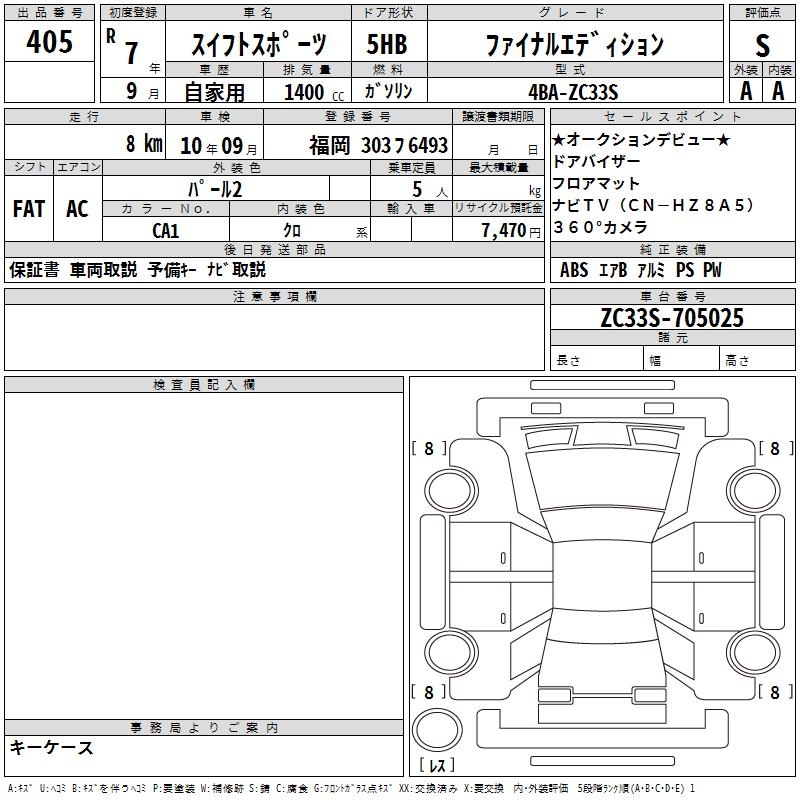The image size is (800, 800).
Task: Select chassis number ZC33S-705025
Action: coord(672,318)
